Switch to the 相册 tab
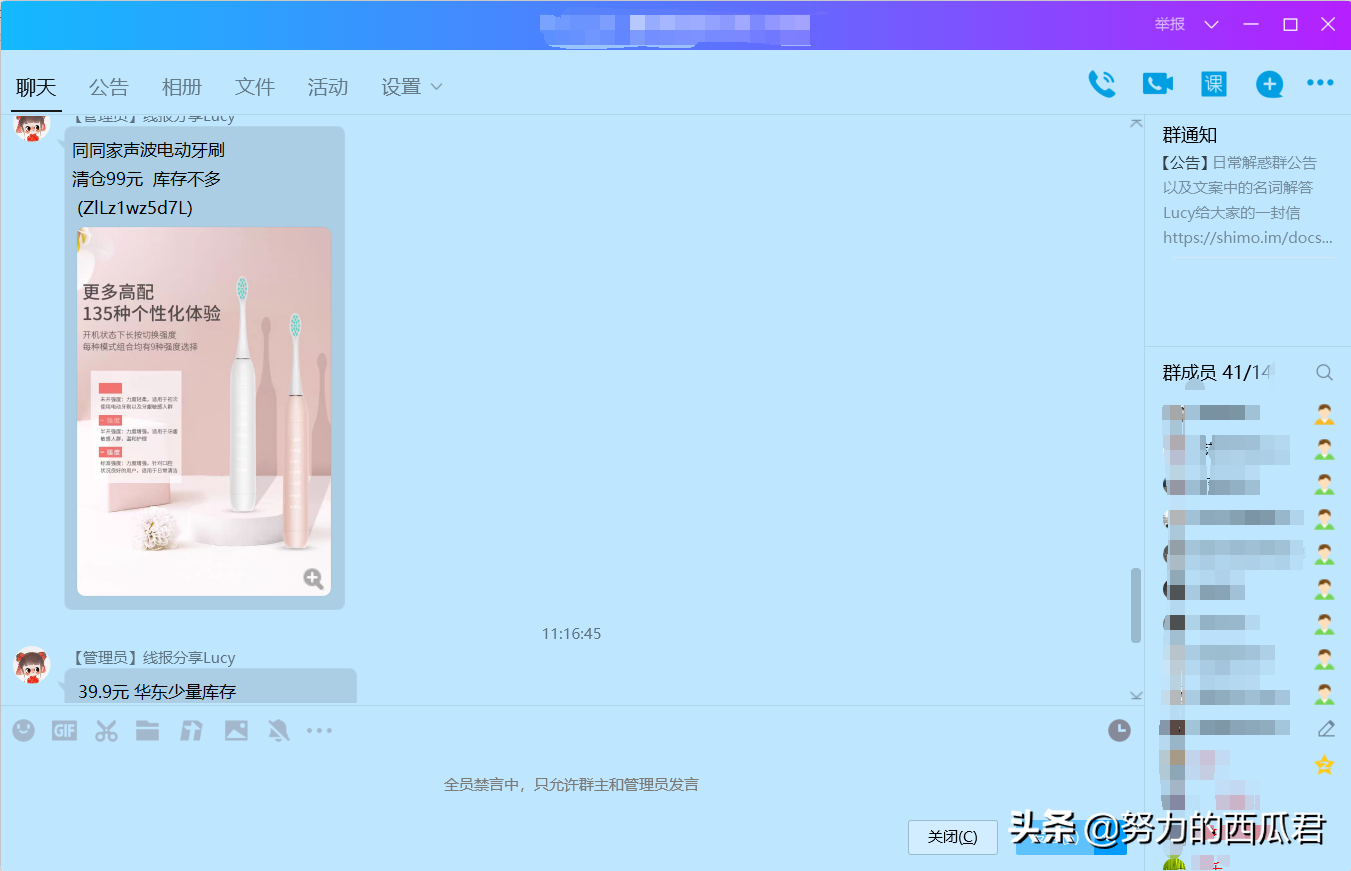Image resolution: width=1351 pixels, height=871 pixels. pyautogui.click(x=182, y=86)
